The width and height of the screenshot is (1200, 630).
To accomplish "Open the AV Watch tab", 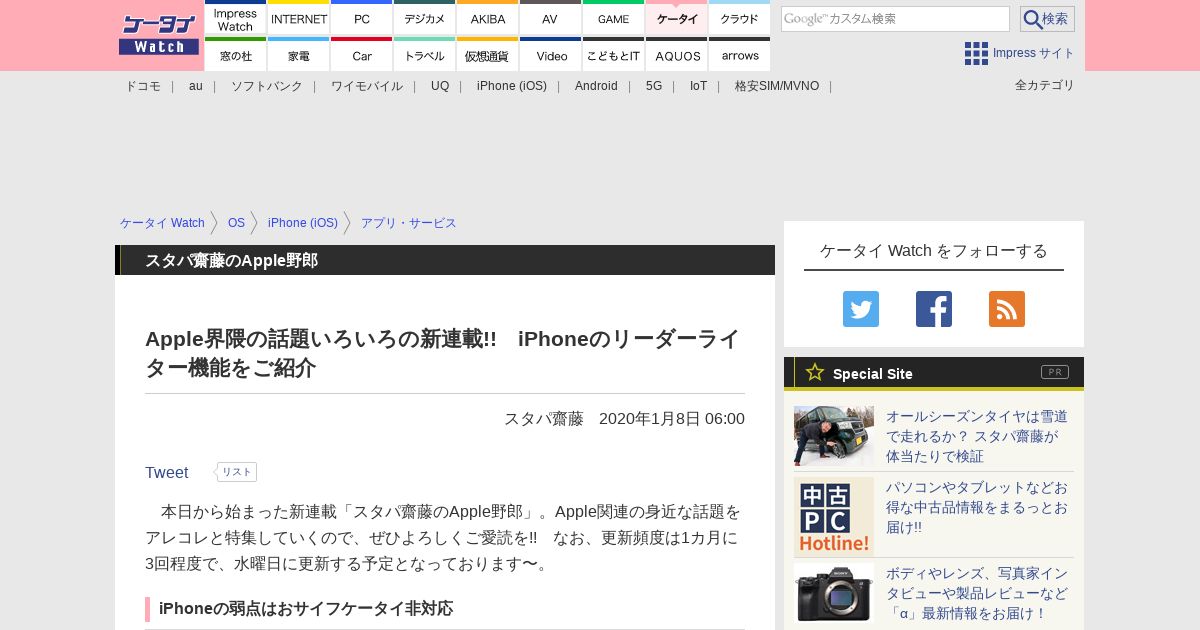I will pos(551,18).
